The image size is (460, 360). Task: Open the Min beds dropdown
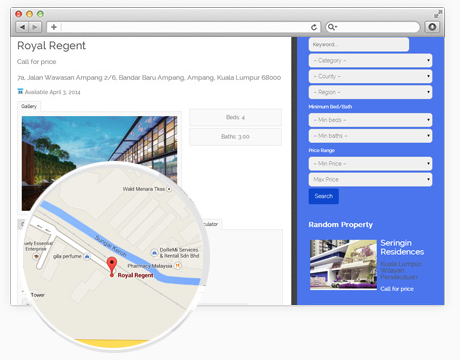pos(370,120)
